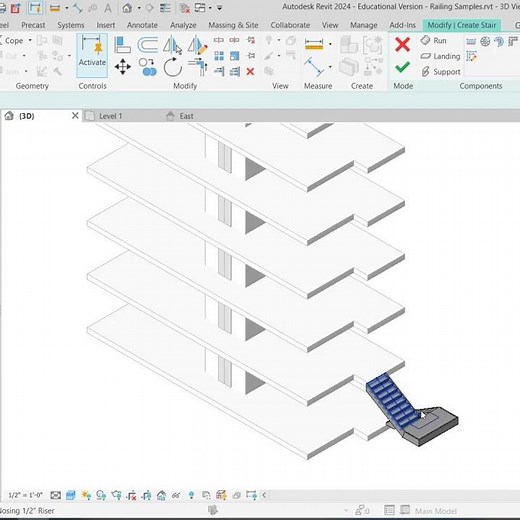Open the Manage ribbon tab
520x520 pixels.
point(364,25)
